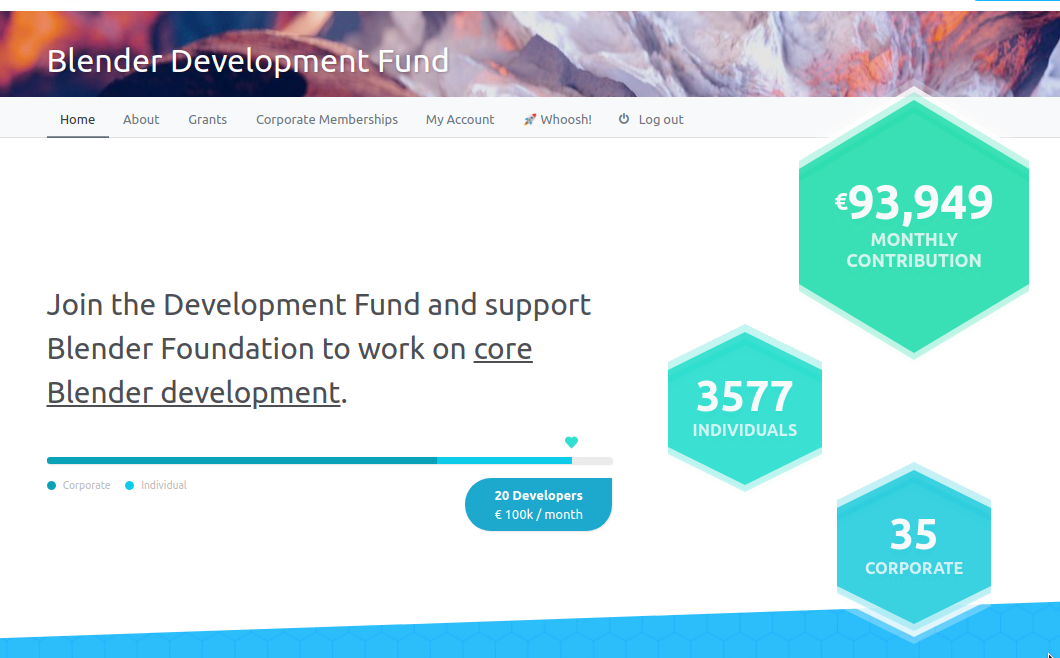1060x658 pixels.
Task: Click the grey unfilled end of the progress bar
Action: 592,460
